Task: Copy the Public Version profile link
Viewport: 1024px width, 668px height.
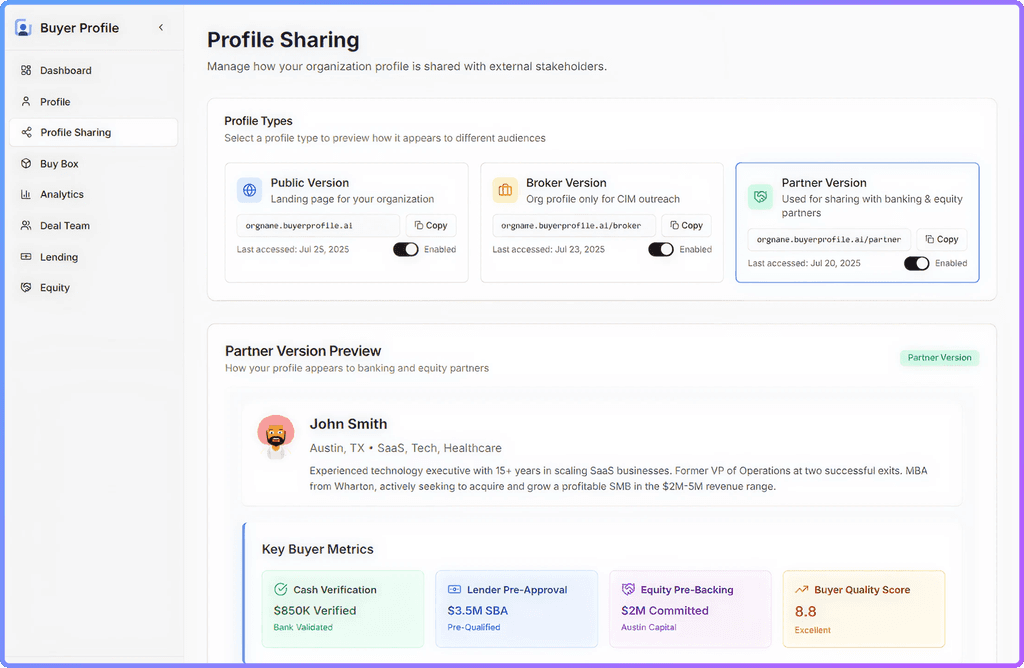Action: 431,225
